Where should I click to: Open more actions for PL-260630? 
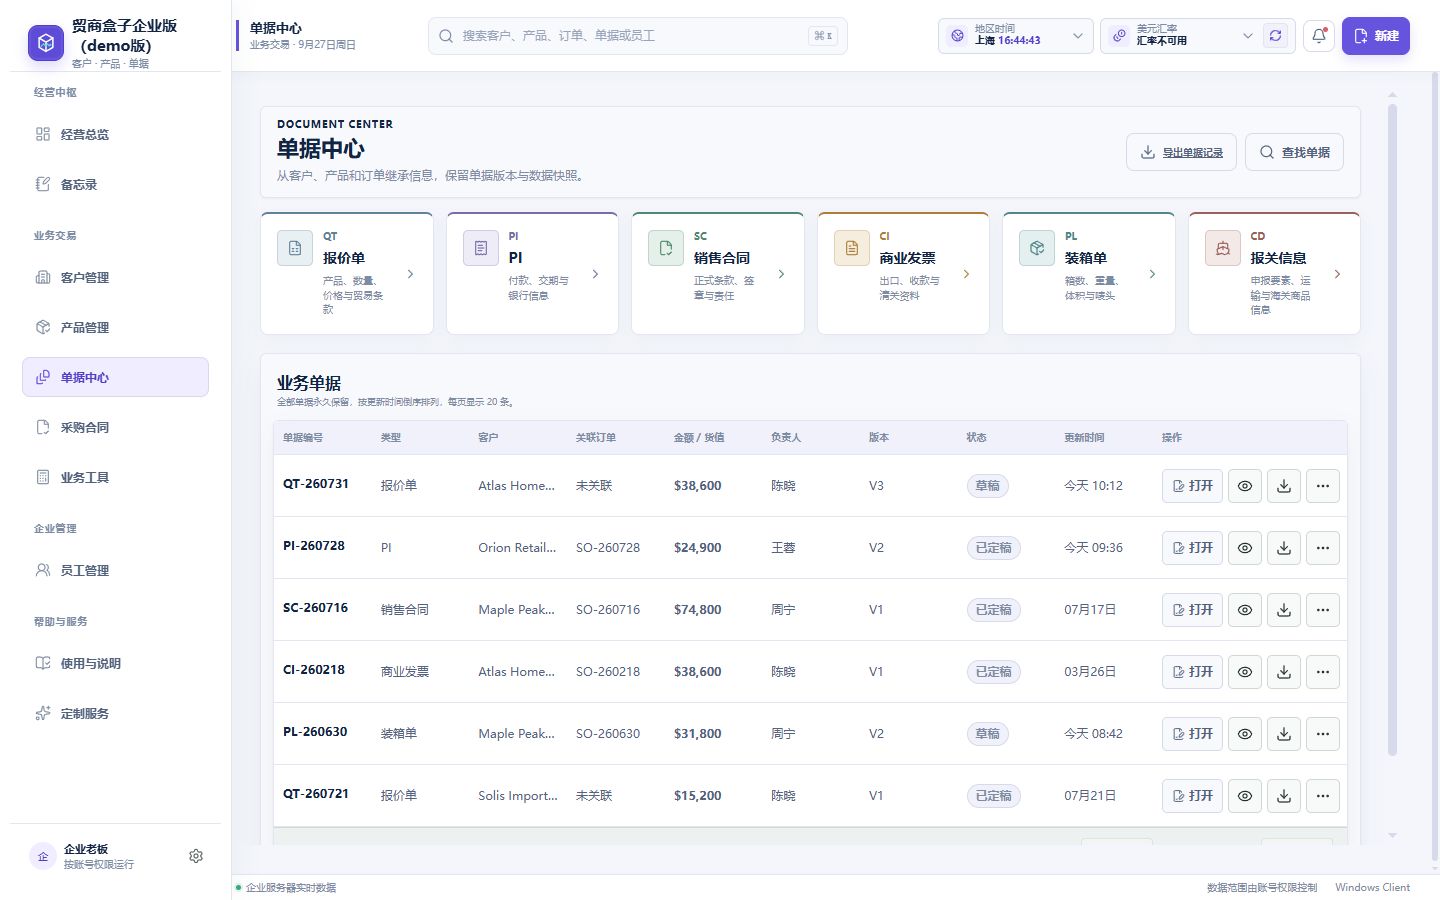tap(1323, 734)
